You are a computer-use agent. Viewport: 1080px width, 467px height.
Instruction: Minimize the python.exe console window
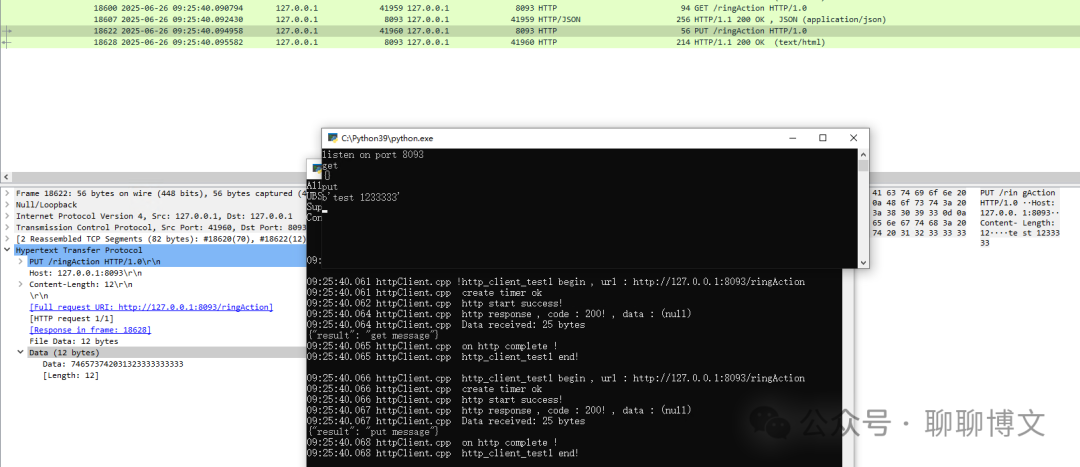pyautogui.click(x=792, y=138)
